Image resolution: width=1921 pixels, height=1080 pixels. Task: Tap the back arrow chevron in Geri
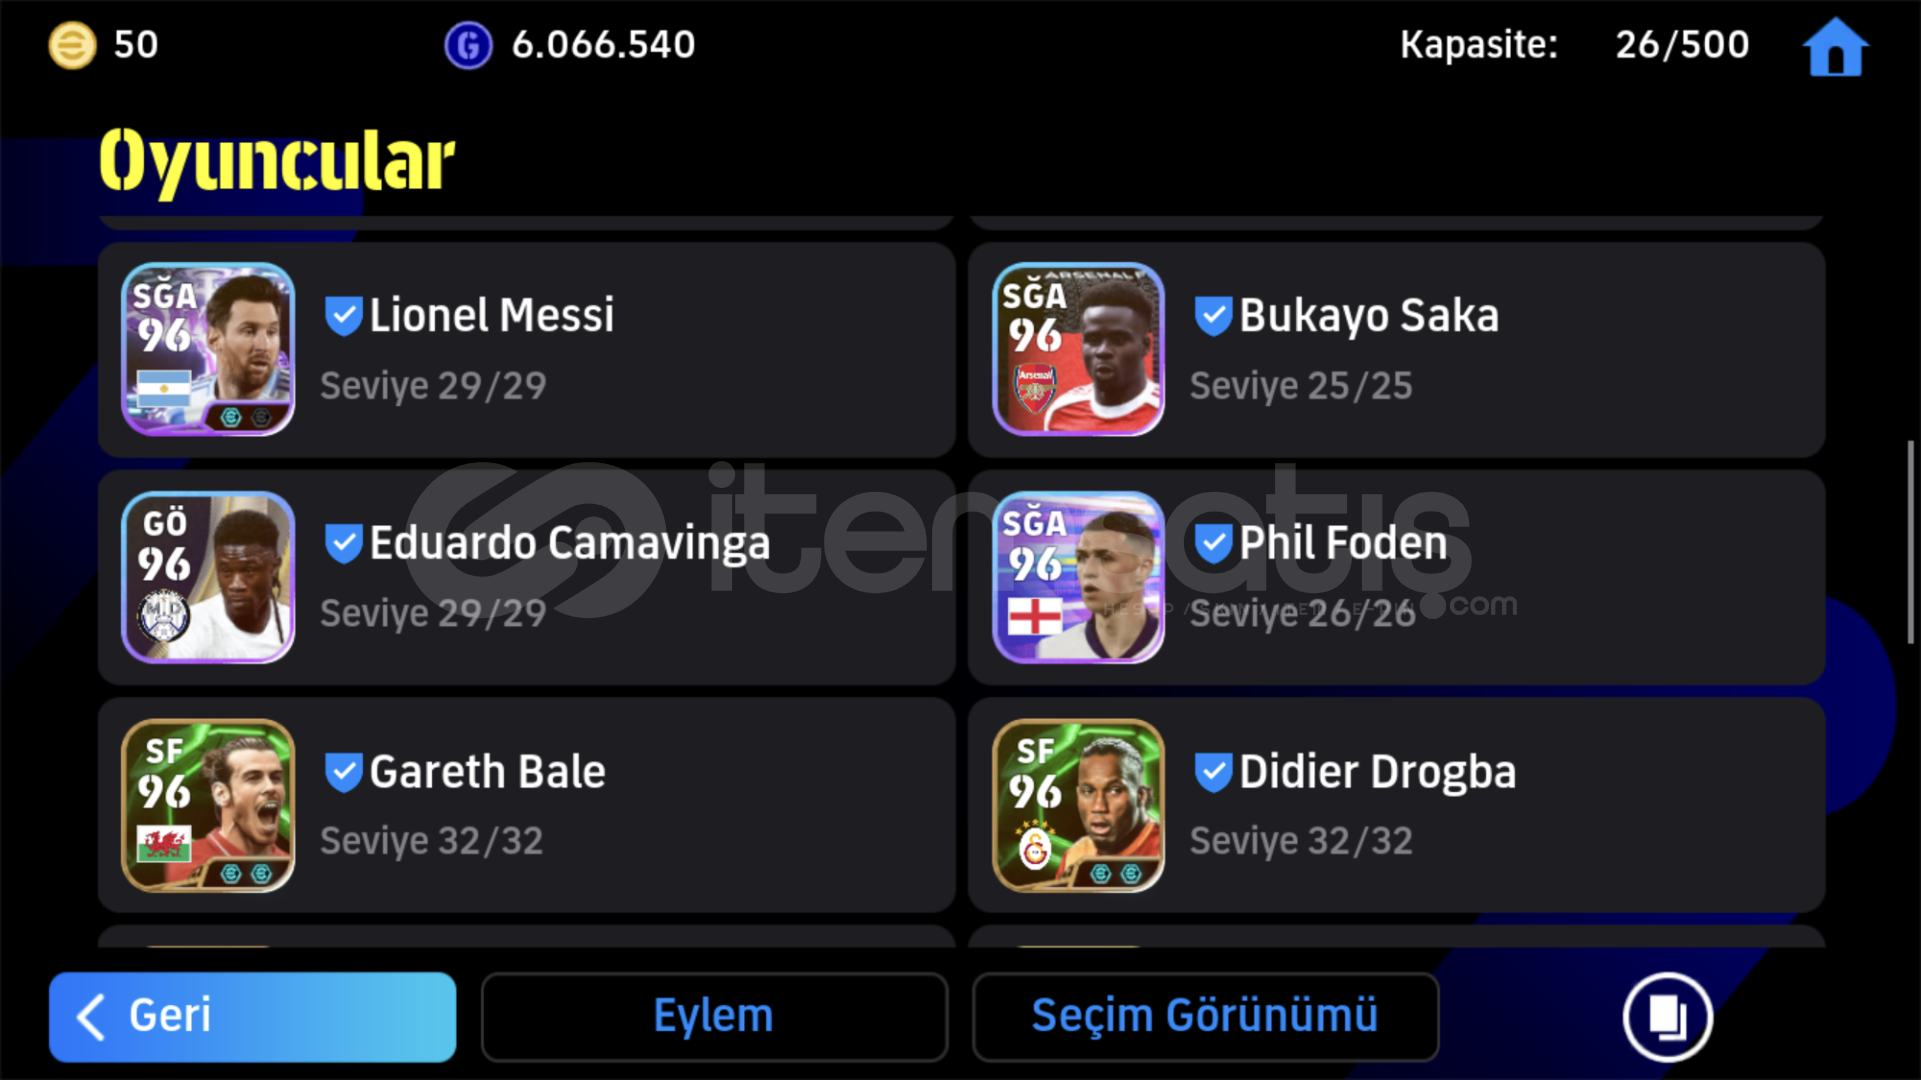[x=91, y=1017]
